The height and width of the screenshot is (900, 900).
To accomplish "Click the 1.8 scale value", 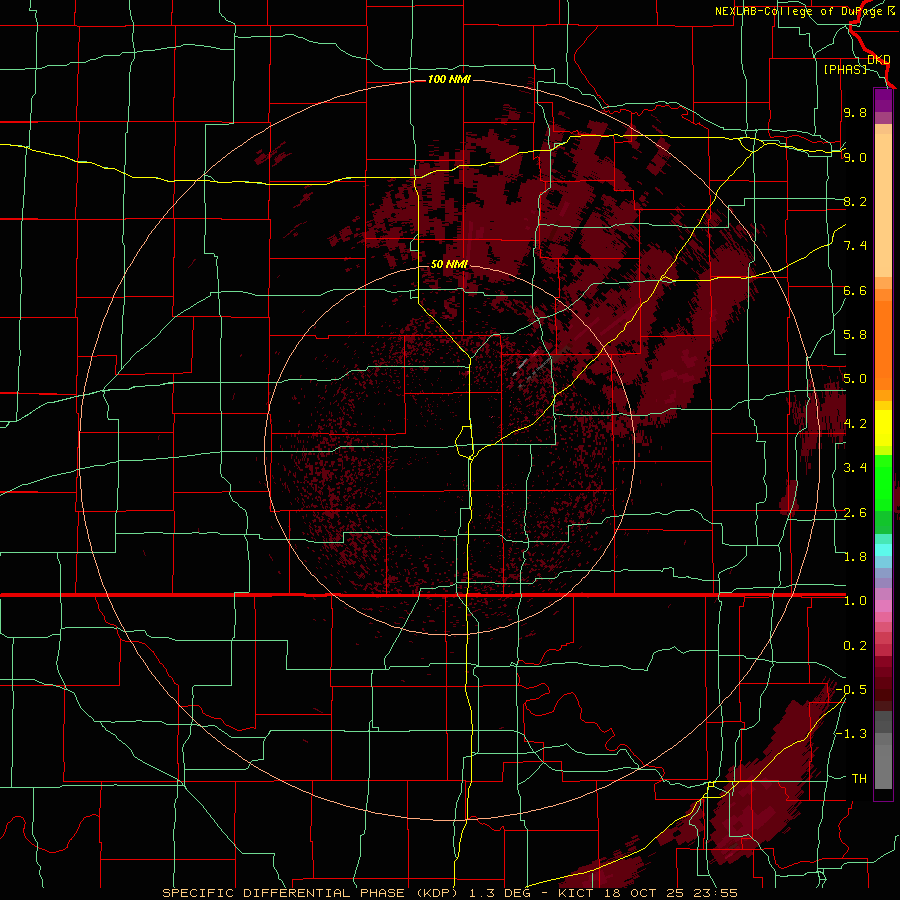I will [x=855, y=557].
